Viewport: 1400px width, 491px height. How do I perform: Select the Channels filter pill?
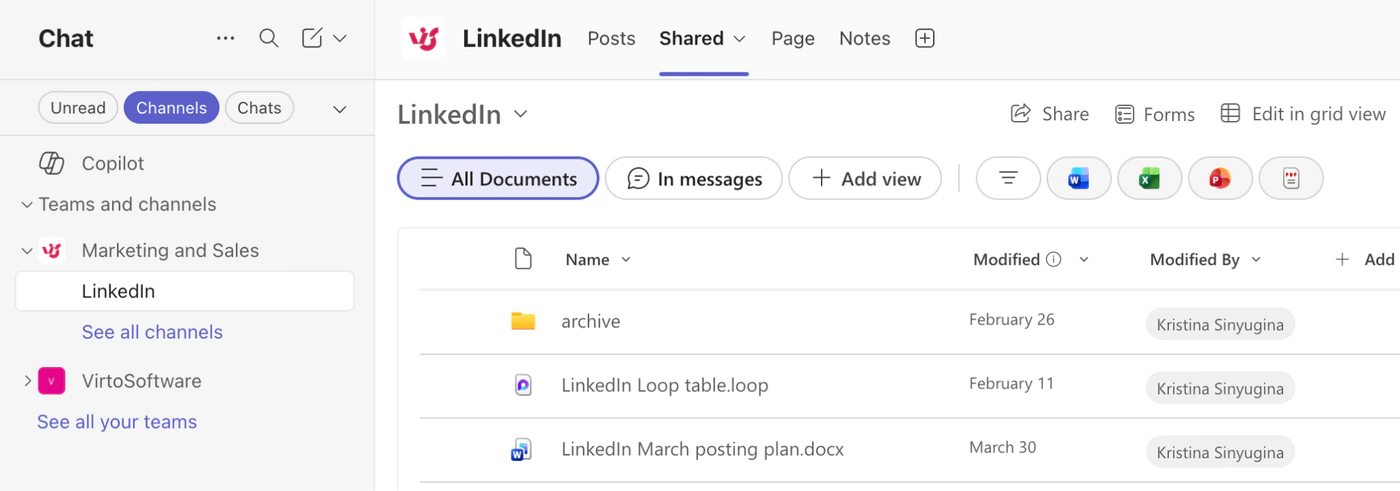point(171,108)
